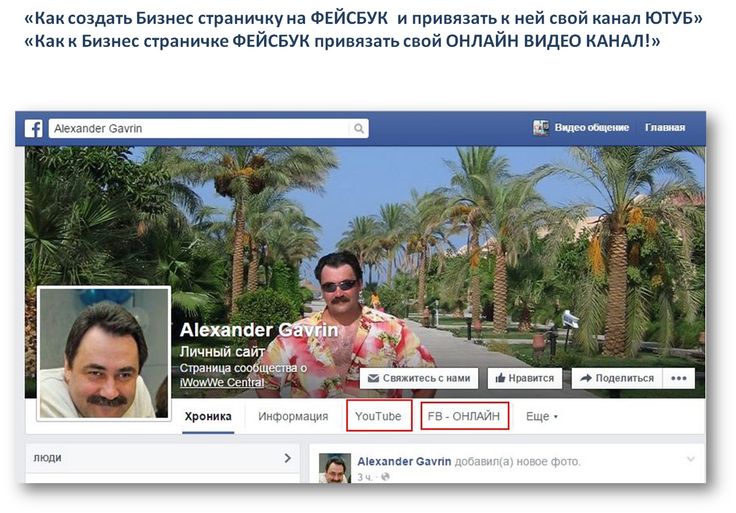The width and height of the screenshot is (736, 513).
Task: Open the three-dots more options button
Action: 679,378
